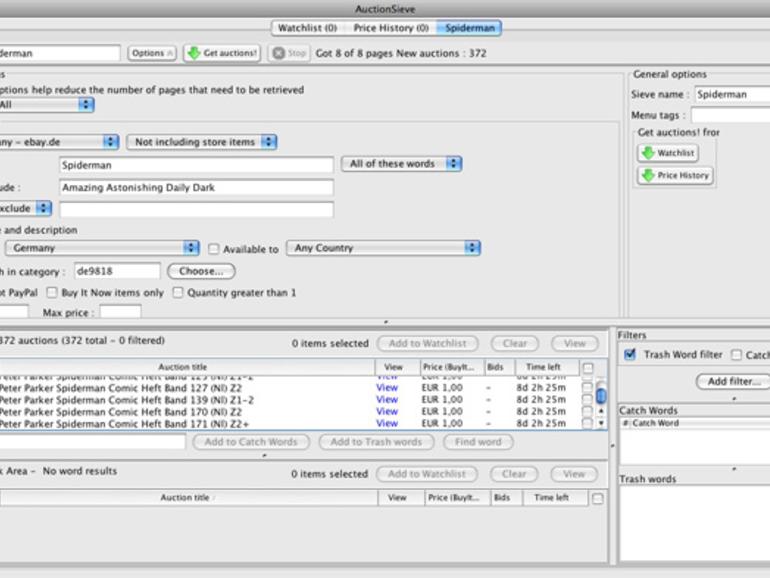Screen dimensions: 770x578
Task: Sort upper table by Bids column
Action: click(499, 367)
